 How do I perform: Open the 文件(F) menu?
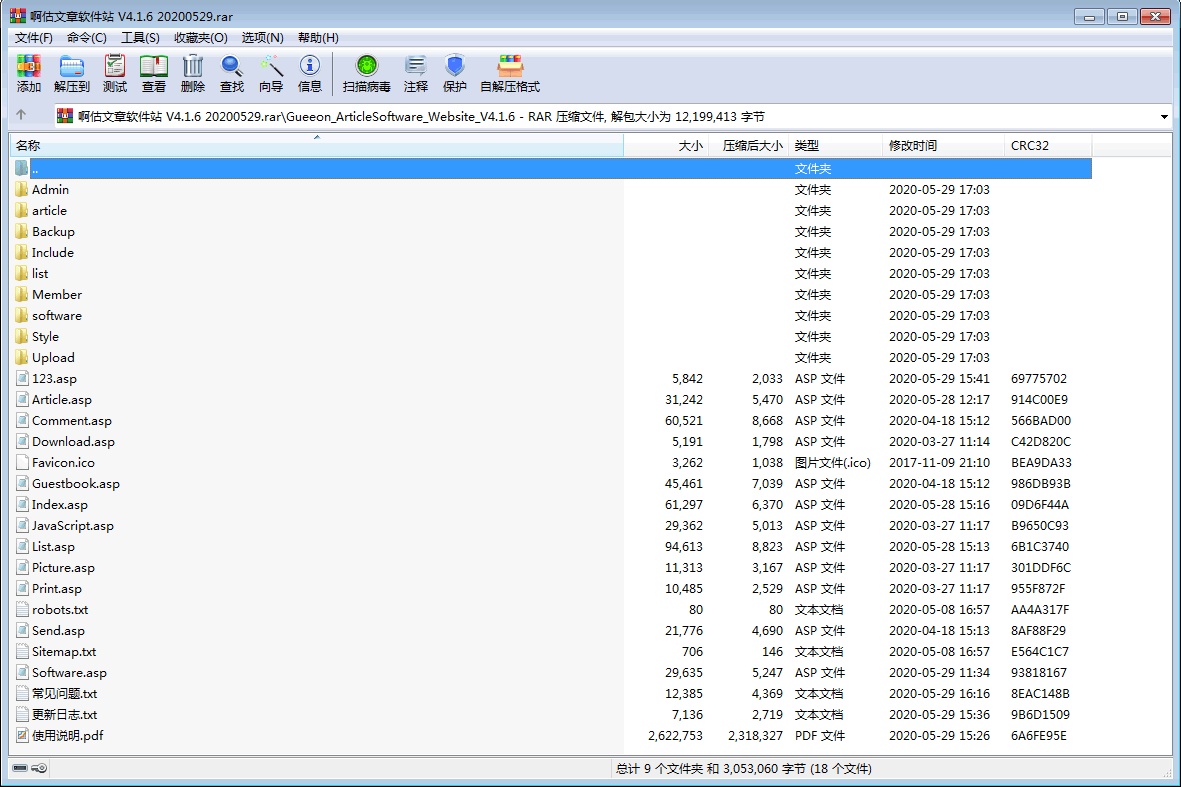pyautogui.click(x=34, y=38)
